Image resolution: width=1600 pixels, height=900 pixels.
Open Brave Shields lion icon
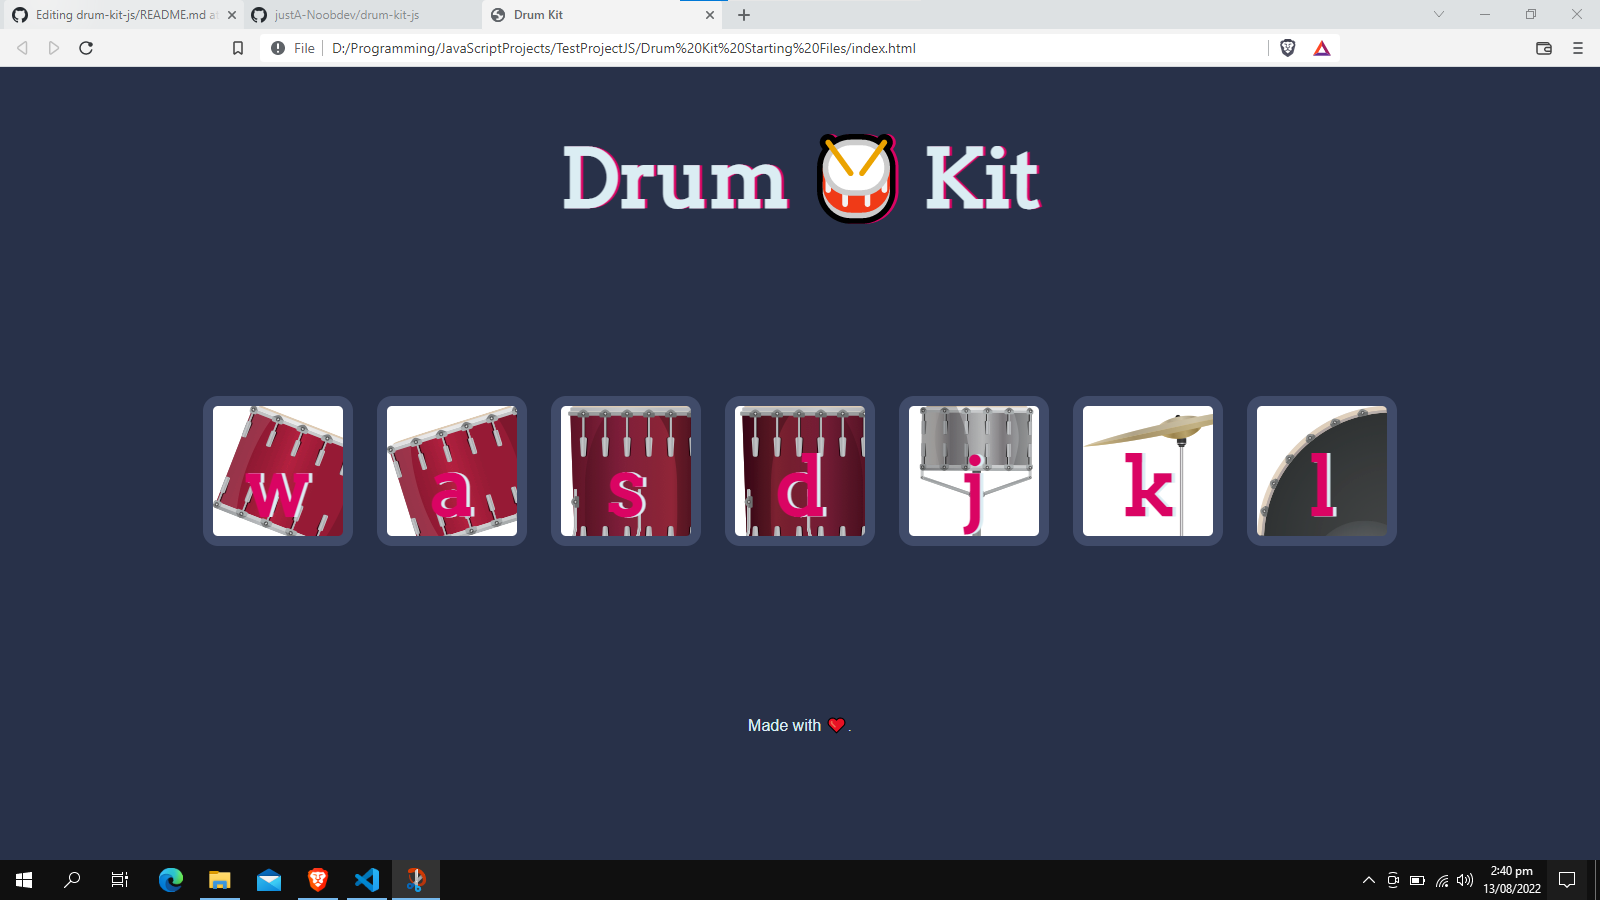(x=1288, y=48)
